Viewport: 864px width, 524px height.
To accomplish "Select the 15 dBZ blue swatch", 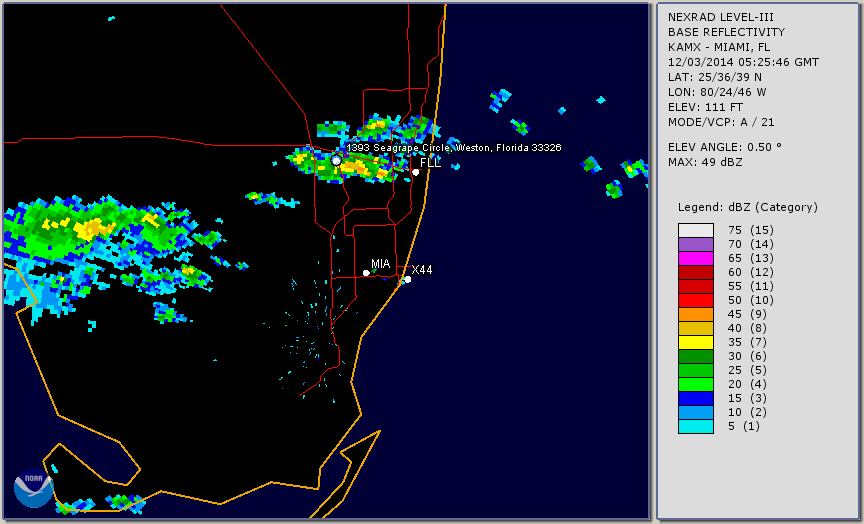I will point(696,398).
